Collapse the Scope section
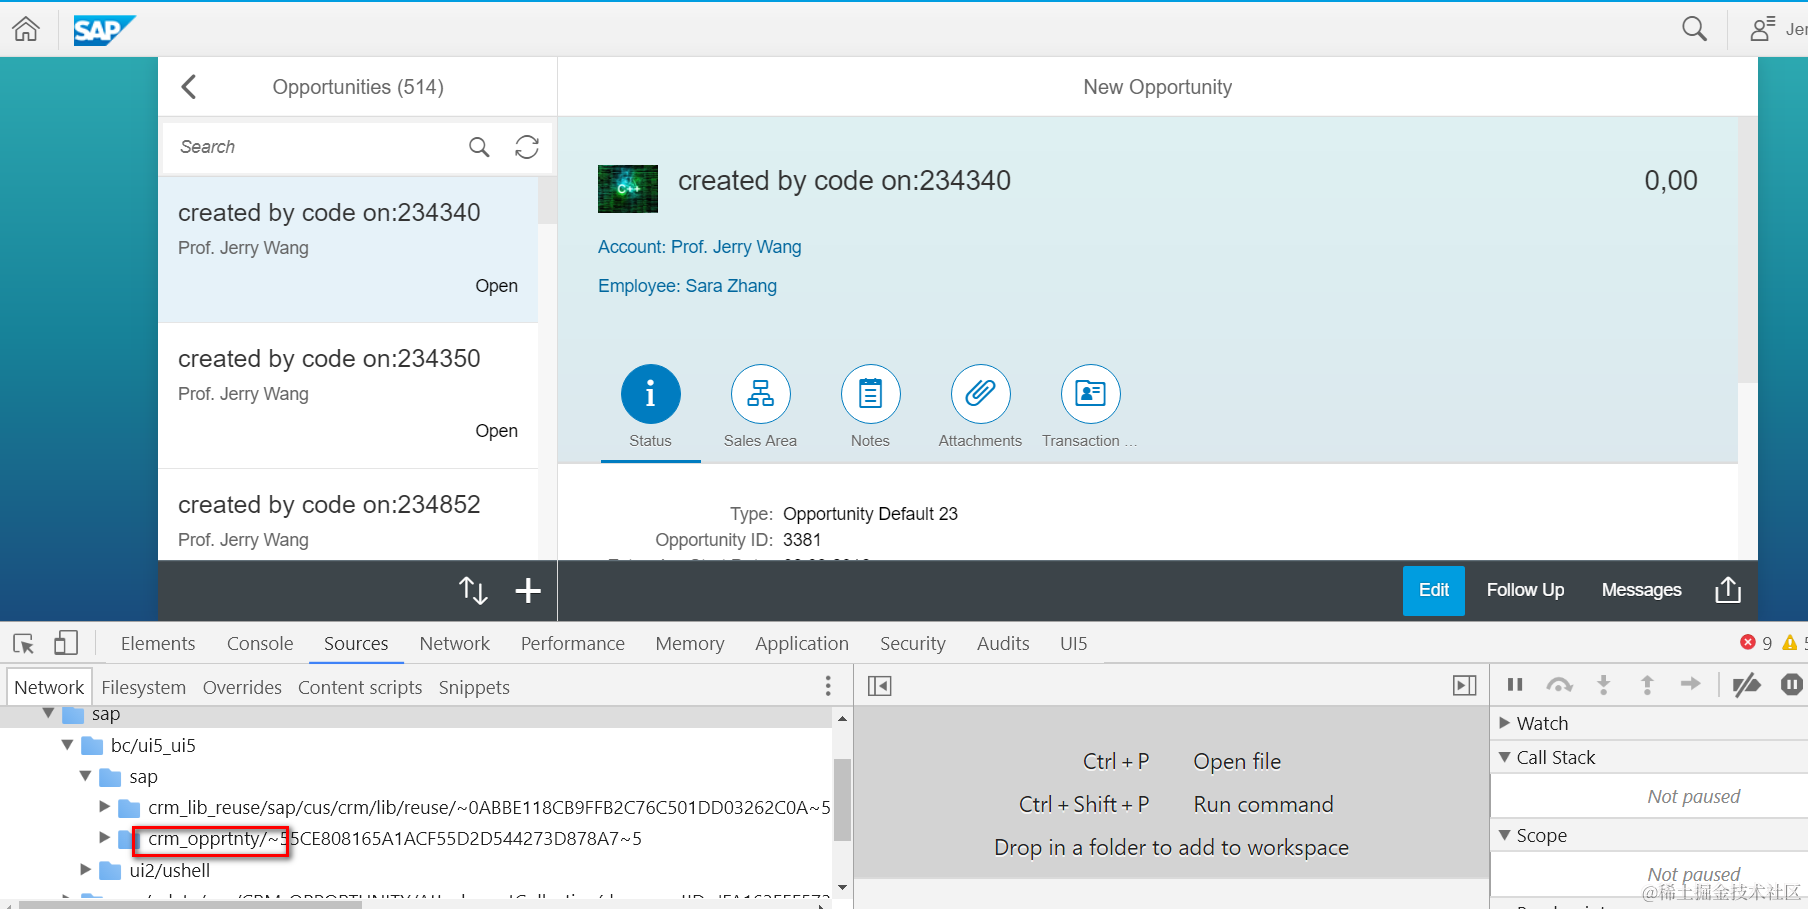Viewport: 1808px width, 909px height. pyautogui.click(x=1504, y=835)
